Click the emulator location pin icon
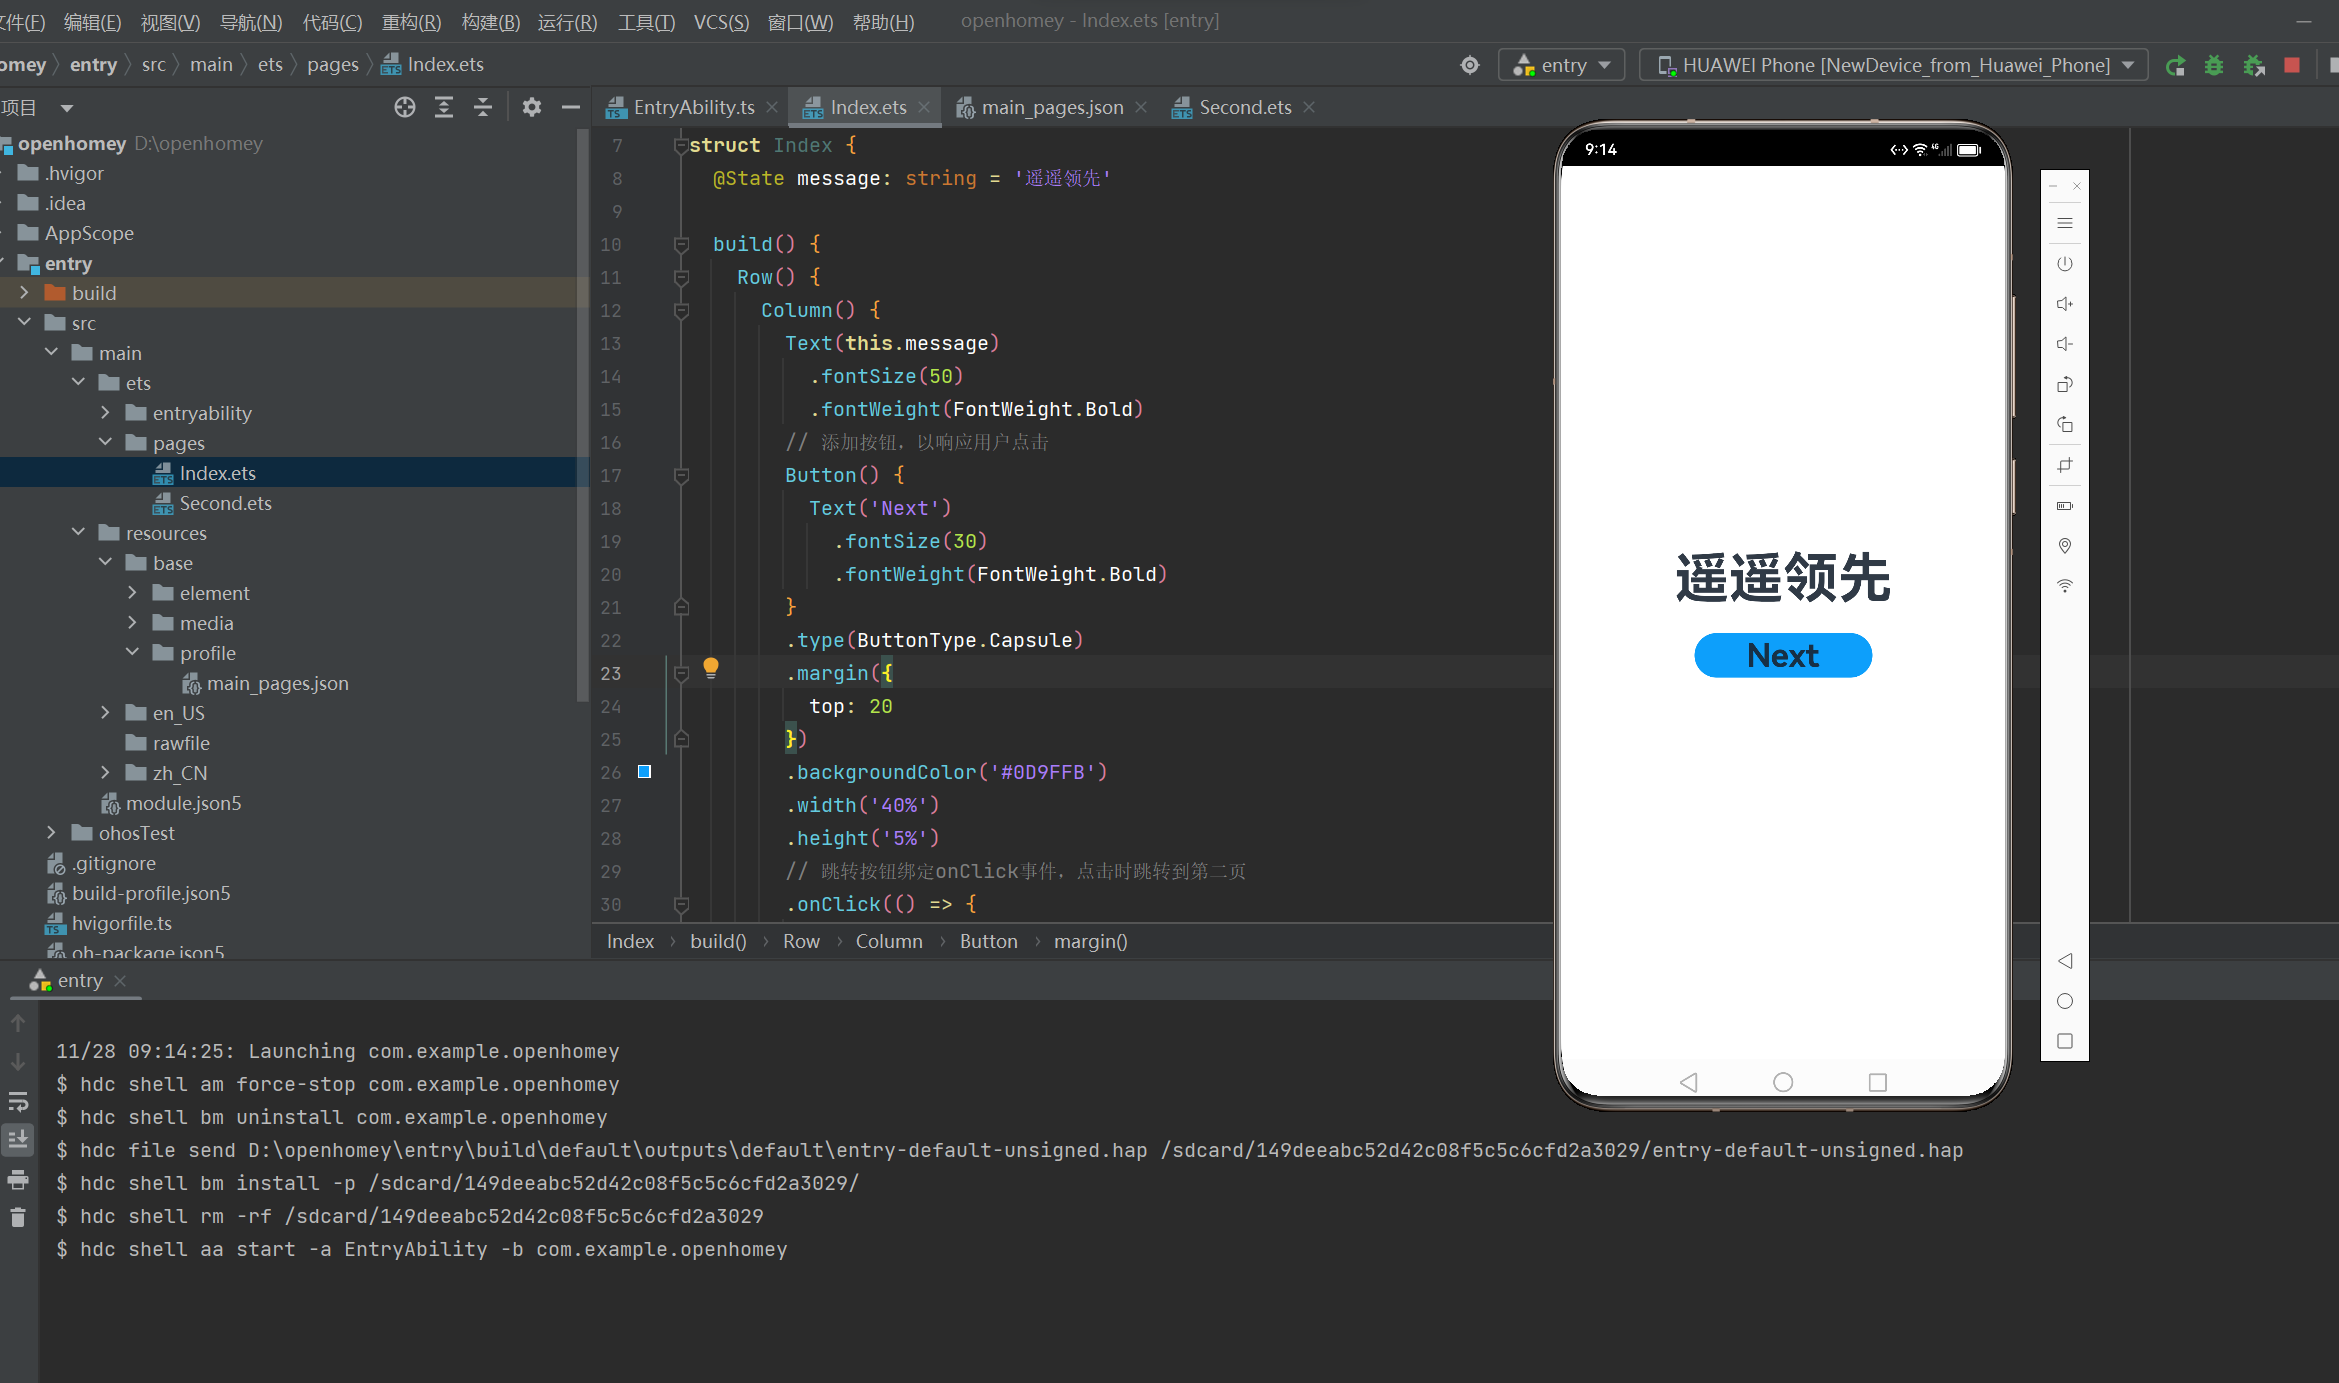The image size is (2339, 1383). click(2064, 546)
